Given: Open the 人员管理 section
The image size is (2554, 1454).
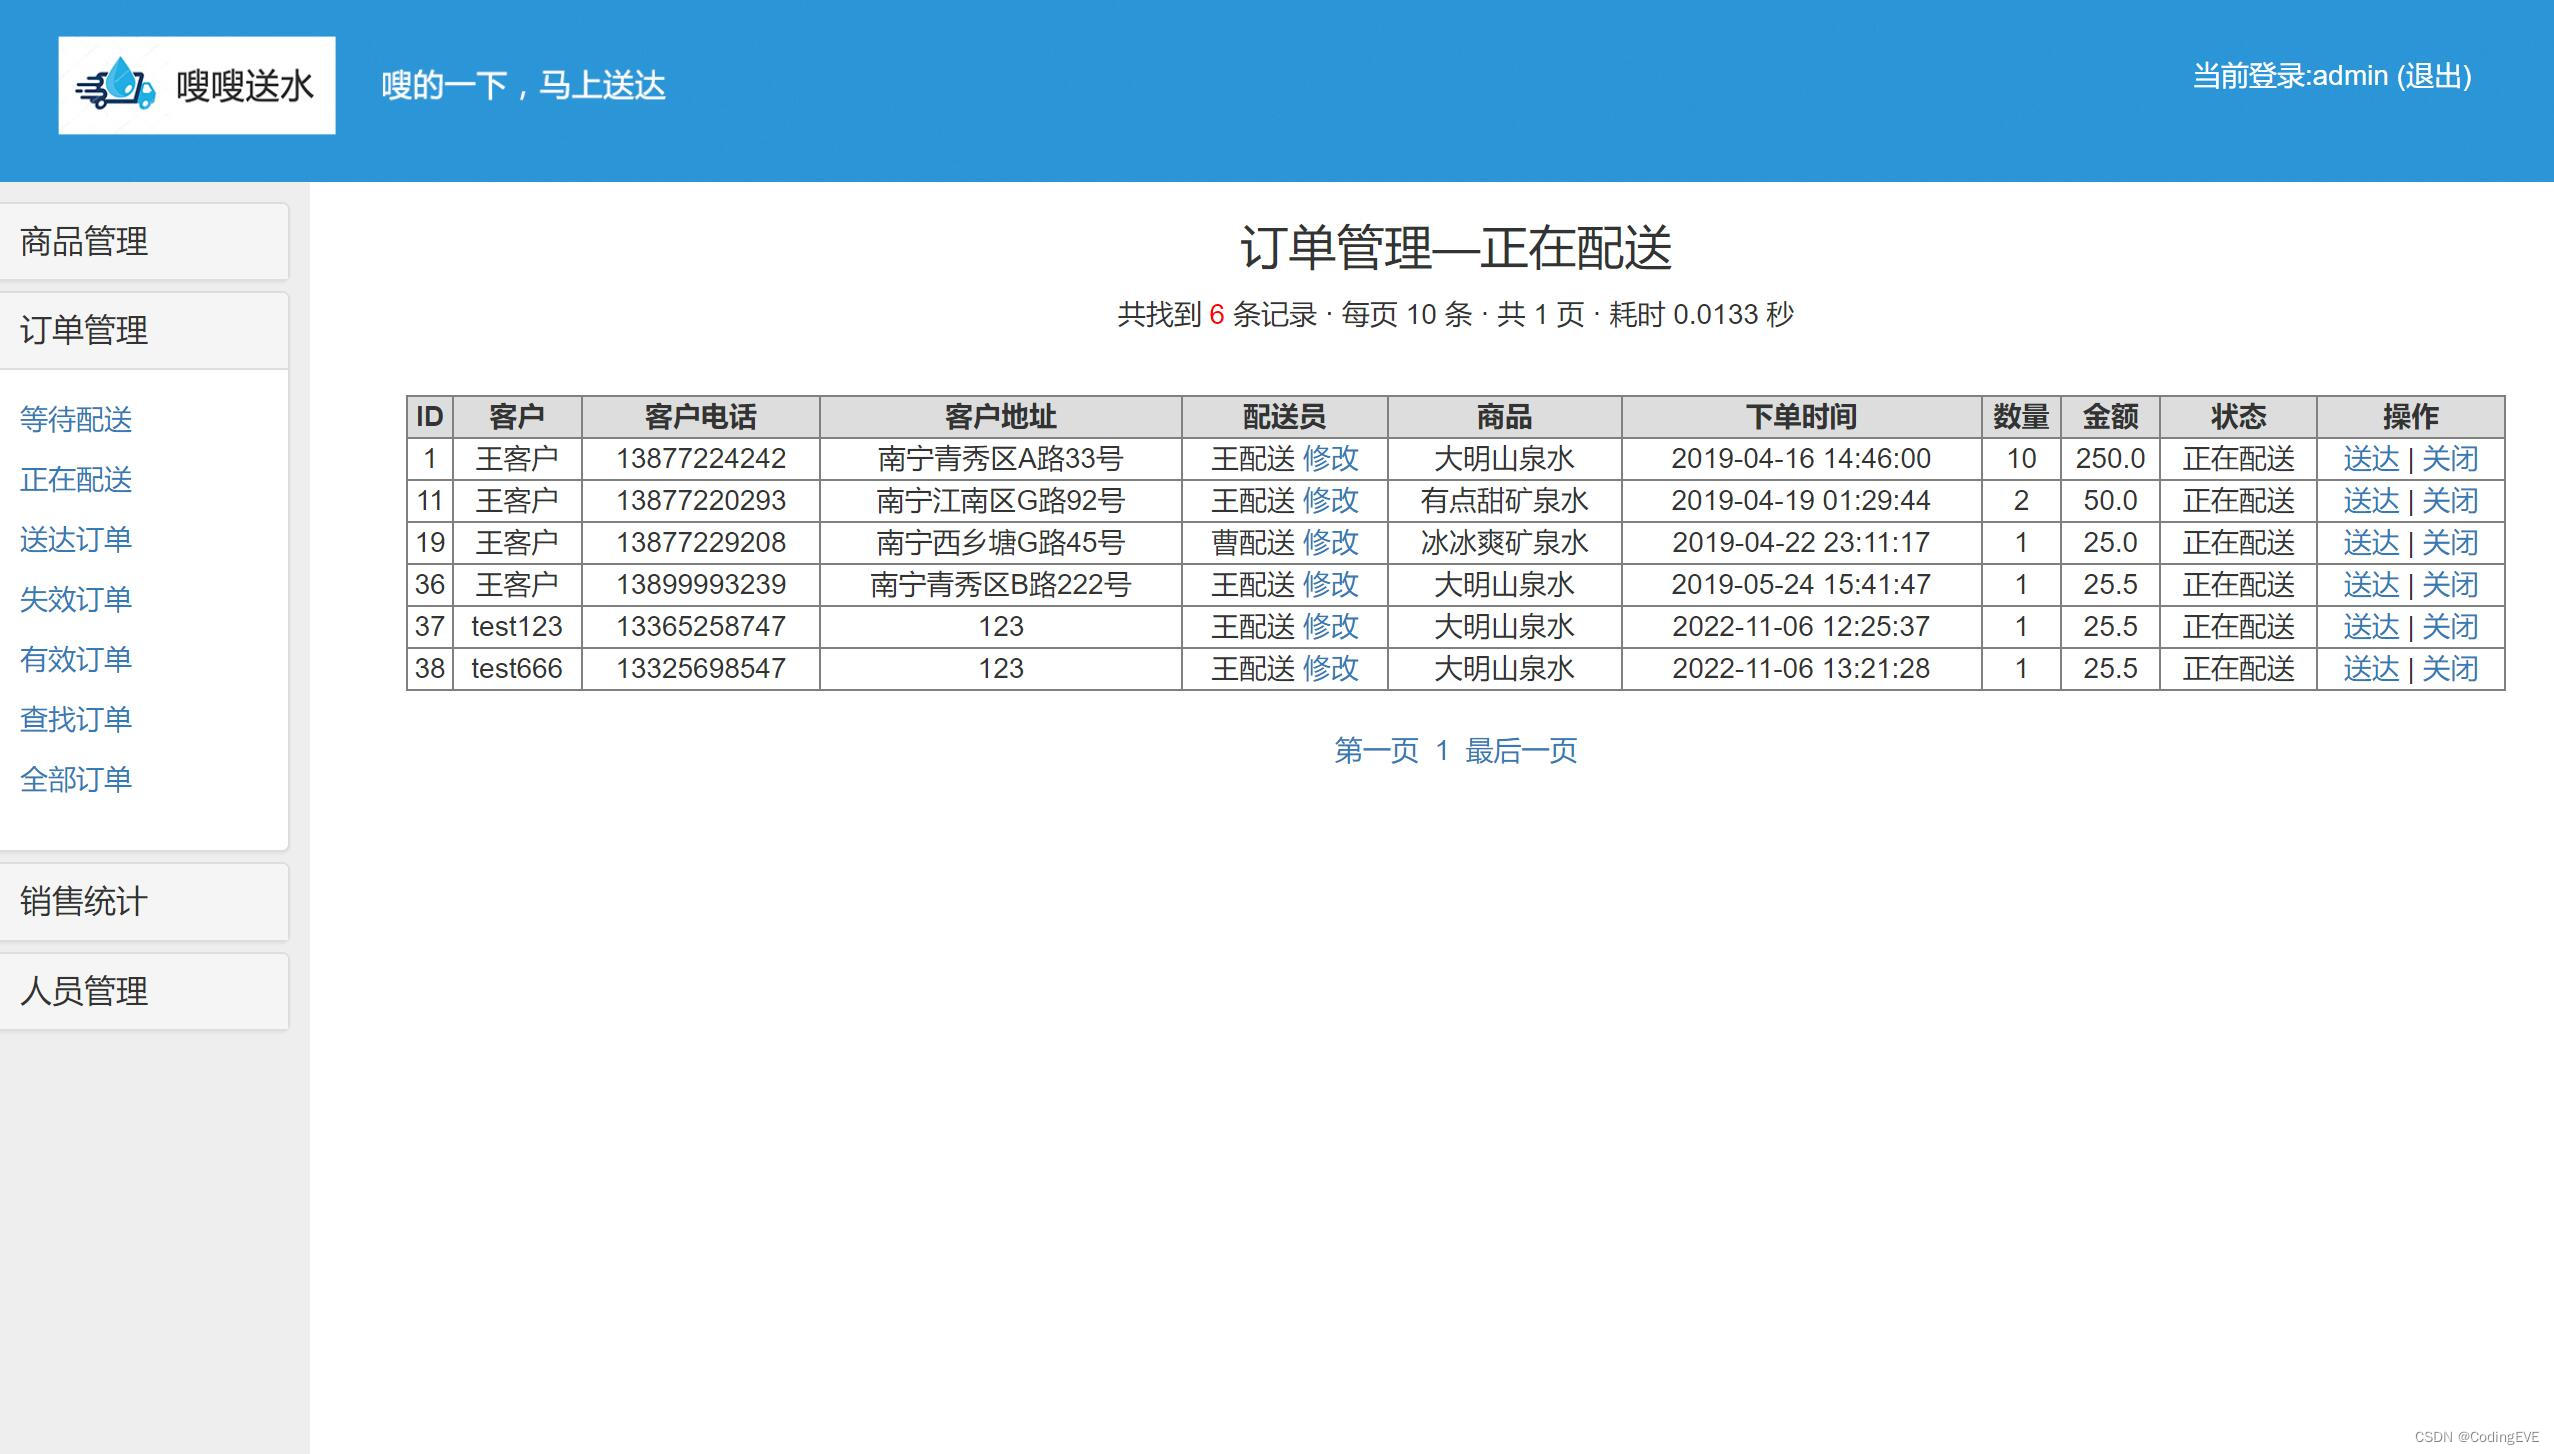Looking at the screenshot, I should (83, 991).
